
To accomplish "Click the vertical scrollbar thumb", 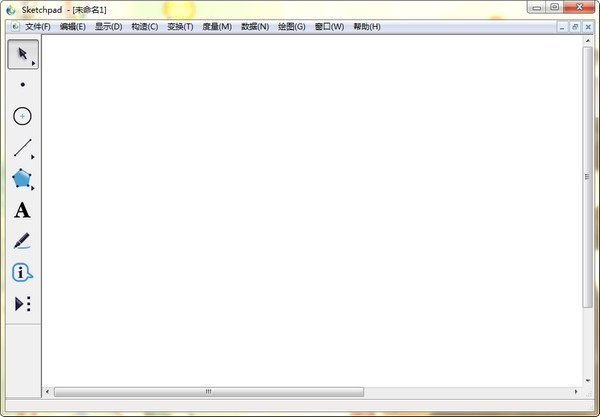I will (587, 175).
